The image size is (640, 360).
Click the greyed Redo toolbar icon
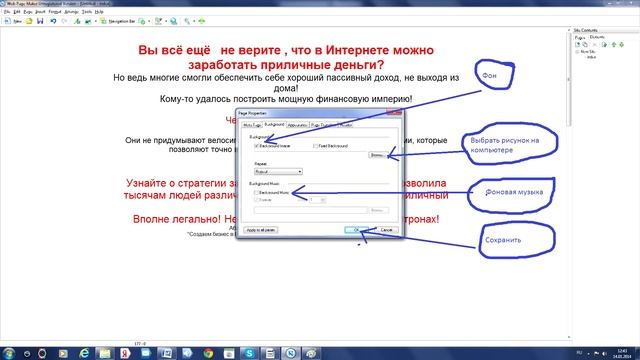64,21
